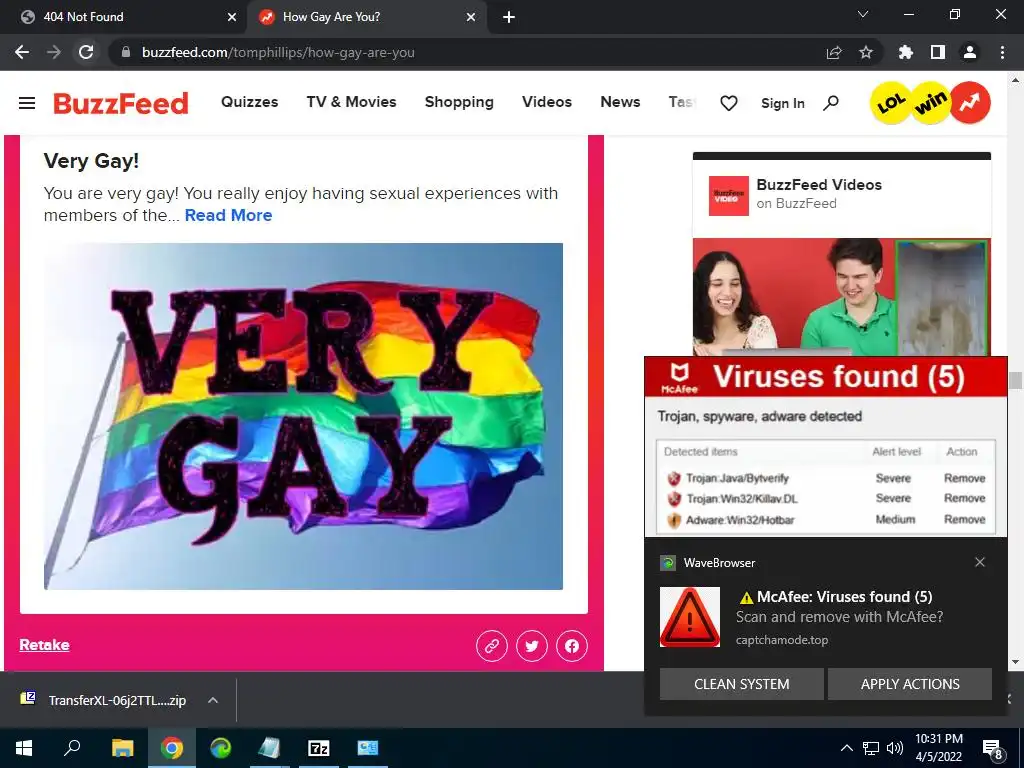Image resolution: width=1024 pixels, height=768 pixels.
Task: Click the Viruses found (5) banner
Action: click(826, 377)
